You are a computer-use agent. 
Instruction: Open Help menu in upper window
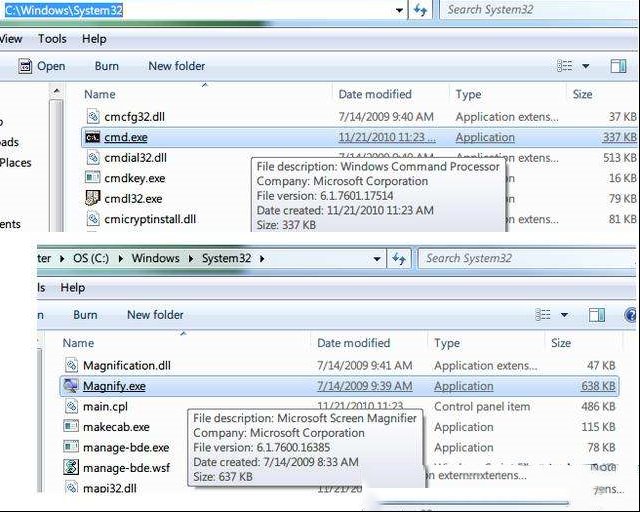point(94,39)
